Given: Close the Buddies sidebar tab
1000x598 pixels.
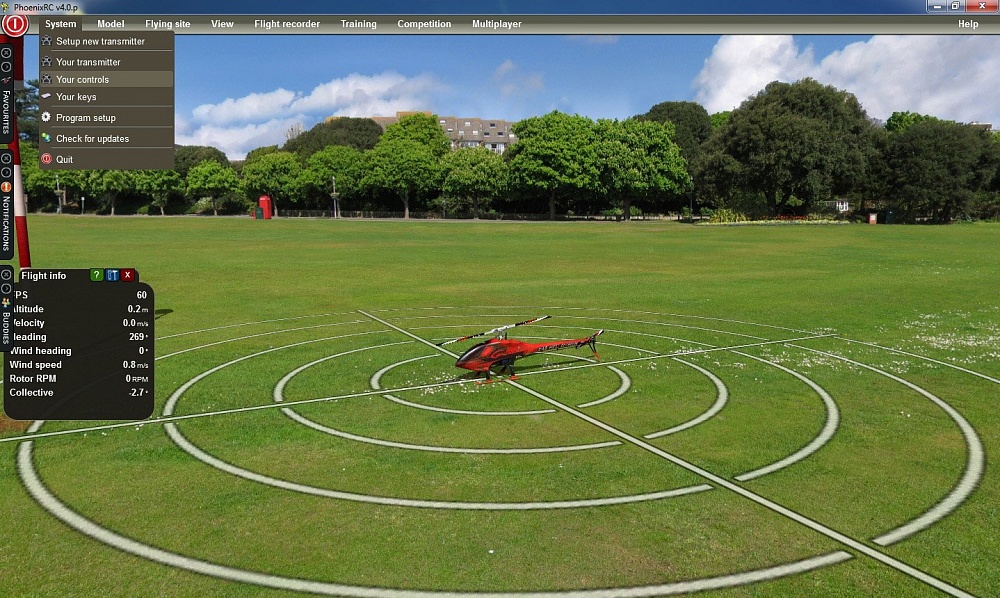Looking at the screenshot, I should [6, 274].
